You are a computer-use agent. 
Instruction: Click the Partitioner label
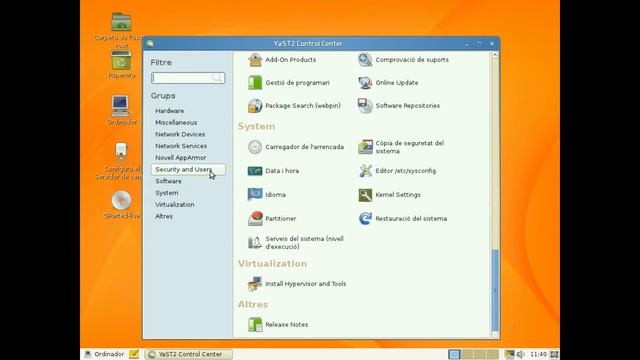tap(280, 219)
